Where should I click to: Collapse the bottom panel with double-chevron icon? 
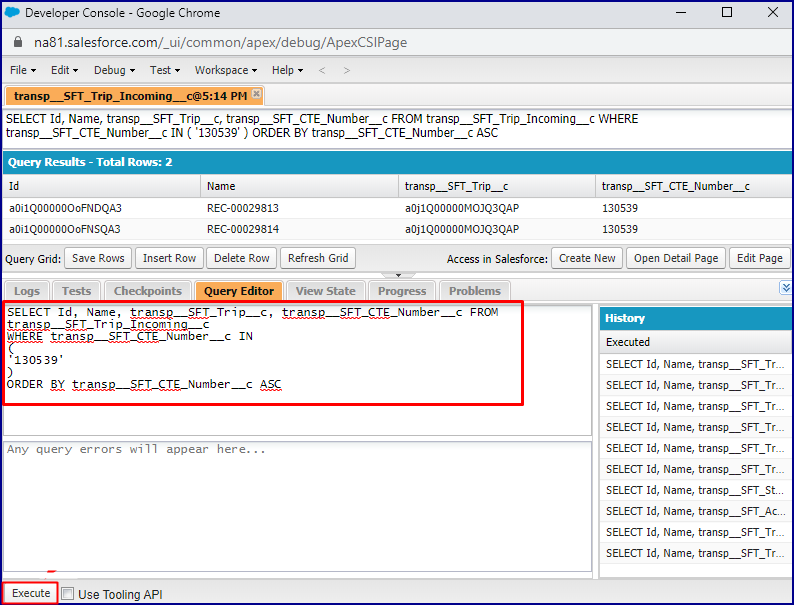click(x=785, y=288)
